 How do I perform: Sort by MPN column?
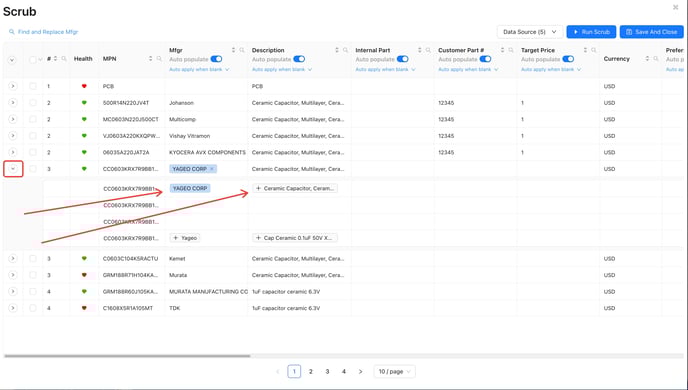(150, 59)
